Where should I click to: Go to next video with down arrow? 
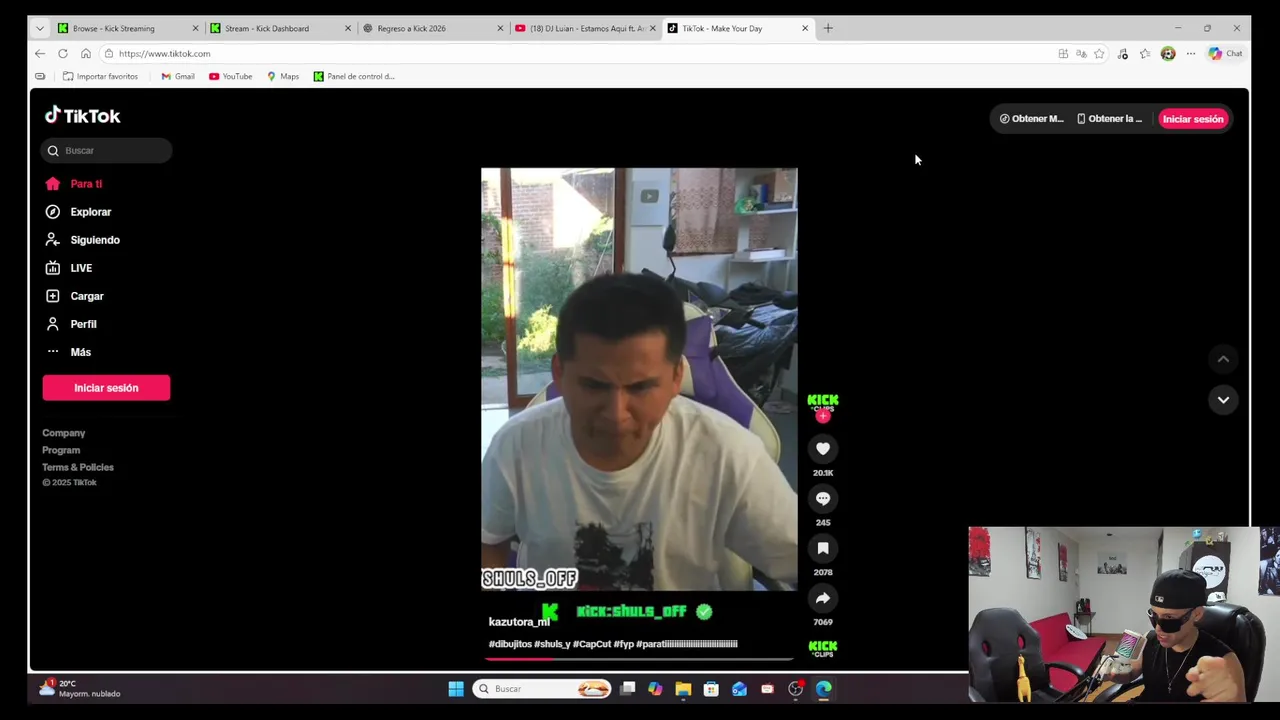[1223, 400]
